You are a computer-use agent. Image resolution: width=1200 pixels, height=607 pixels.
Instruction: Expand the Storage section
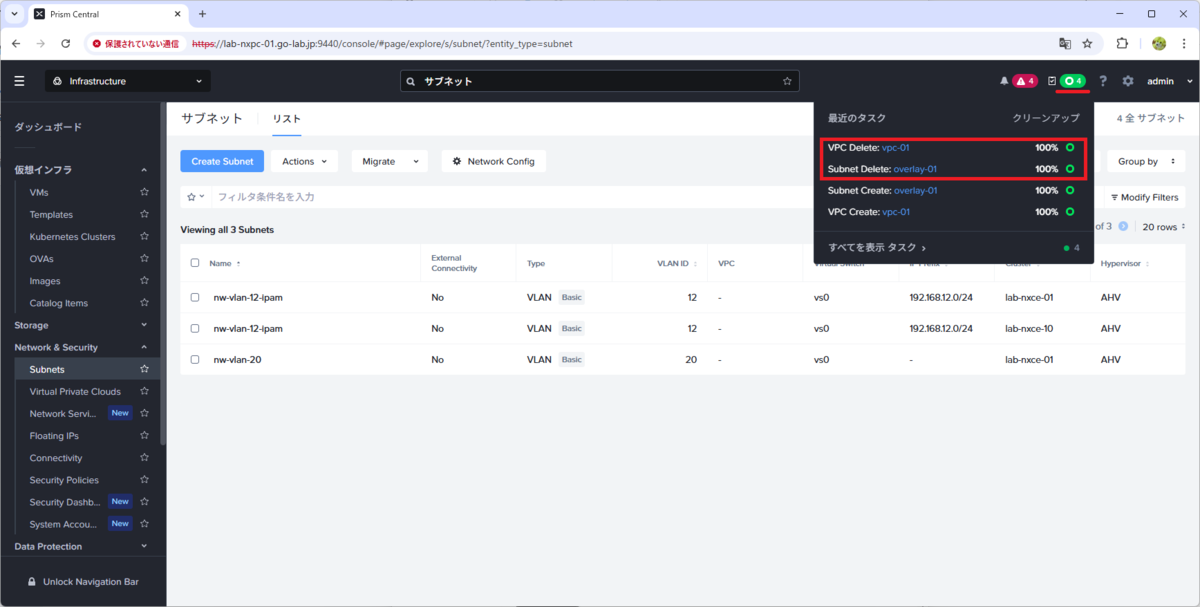click(x=144, y=325)
